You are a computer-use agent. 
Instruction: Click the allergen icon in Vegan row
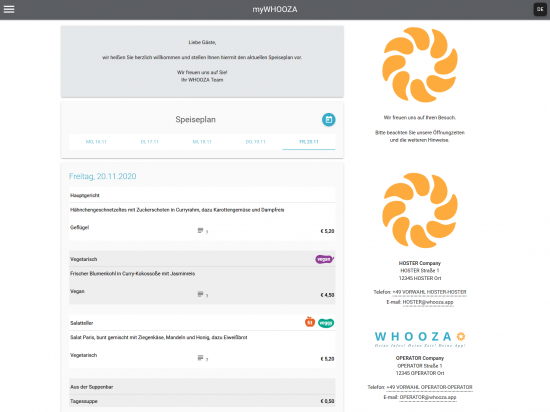pos(201,294)
